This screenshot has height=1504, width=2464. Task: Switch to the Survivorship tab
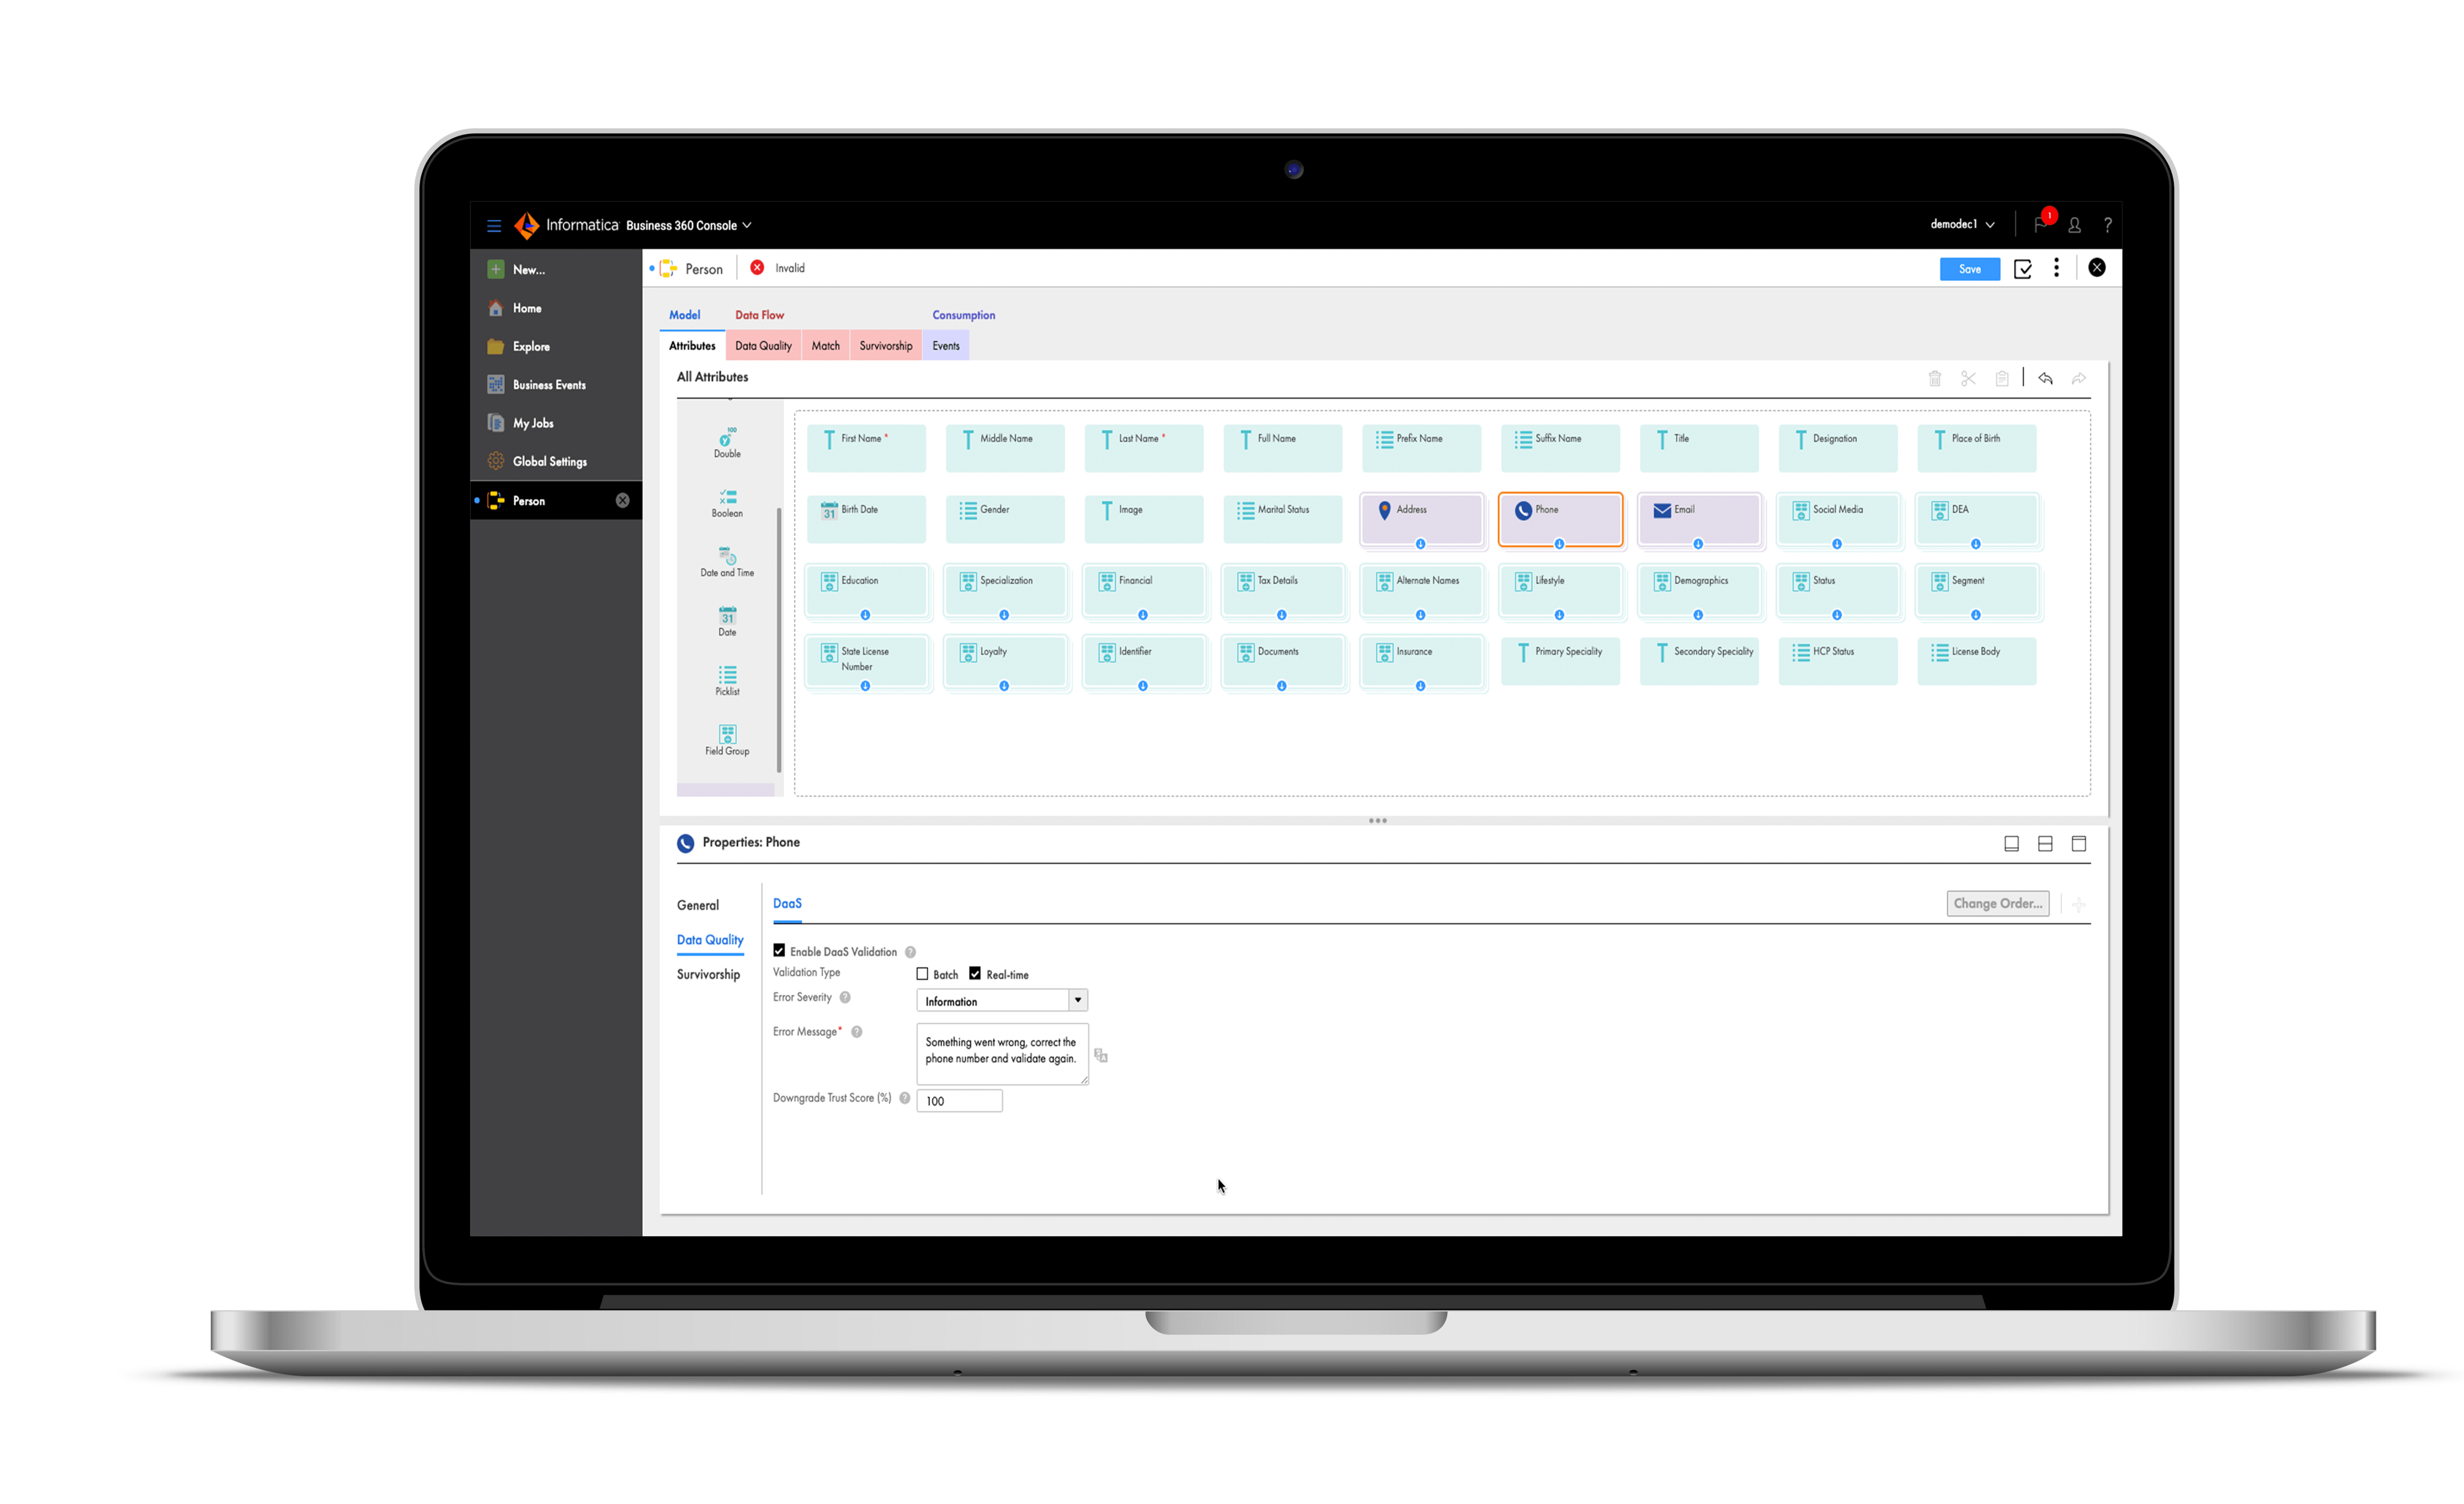(885, 346)
